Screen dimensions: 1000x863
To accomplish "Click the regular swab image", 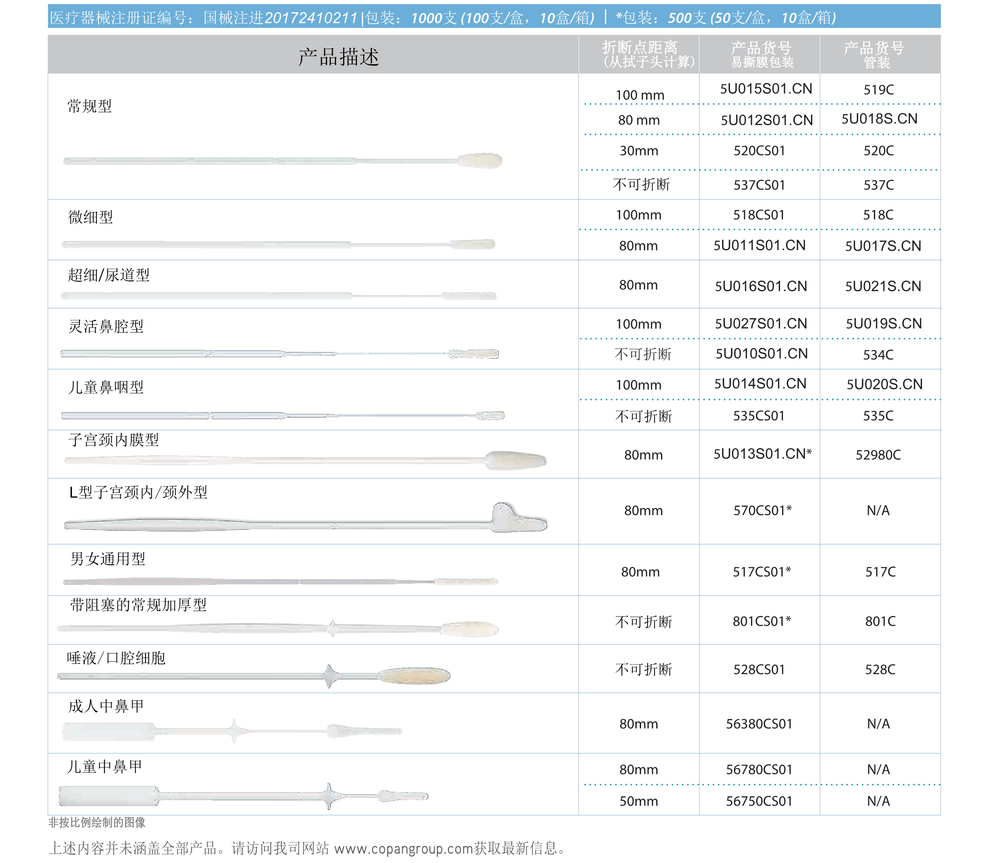I will [283, 161].
